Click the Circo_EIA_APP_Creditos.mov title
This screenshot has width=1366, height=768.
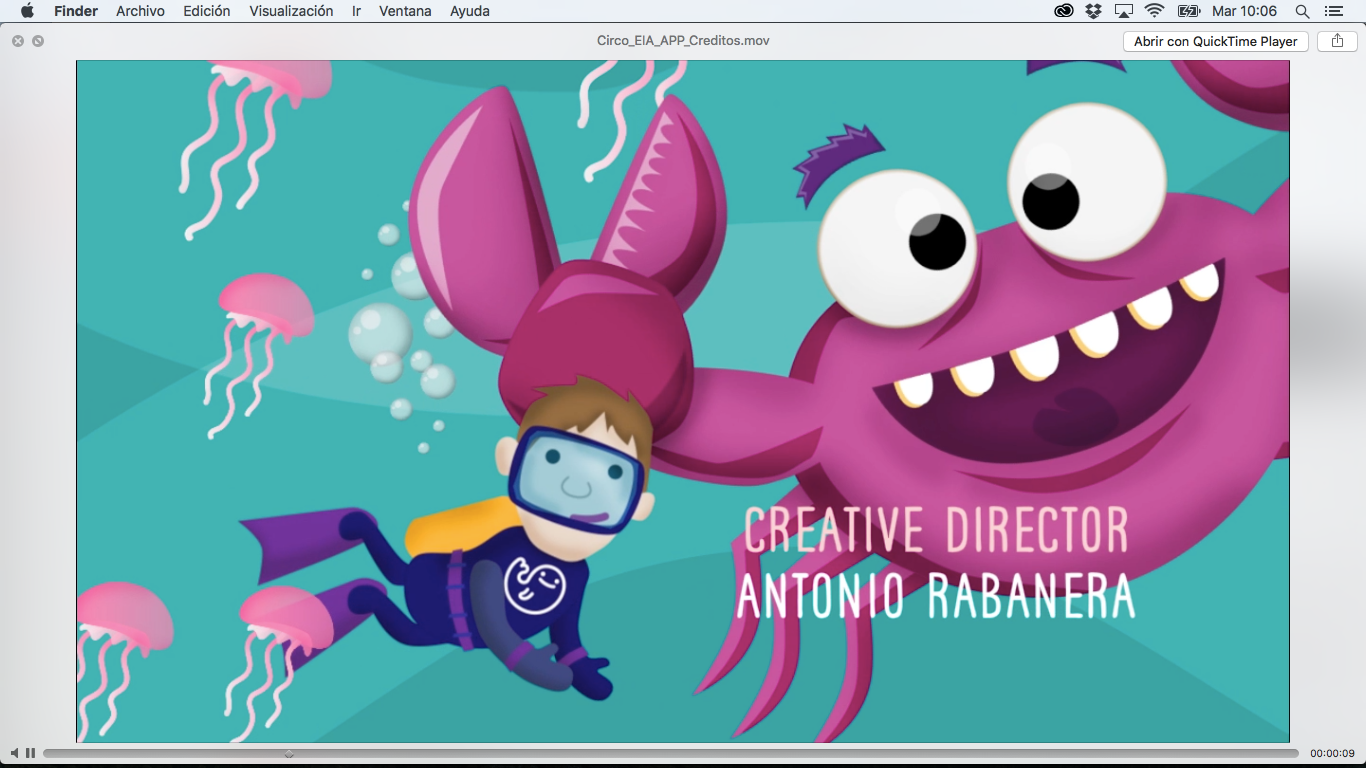point(683,41)
